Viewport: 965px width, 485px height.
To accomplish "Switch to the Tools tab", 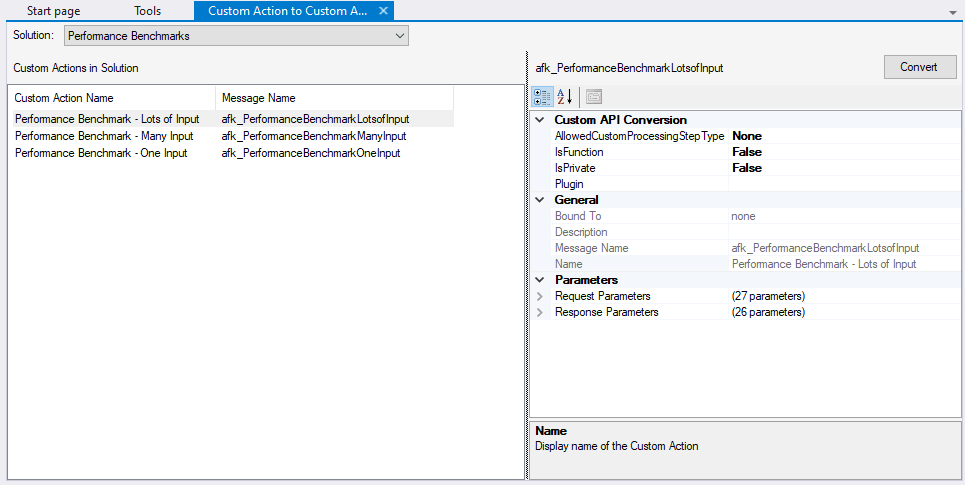I will (x=147, y=11).
